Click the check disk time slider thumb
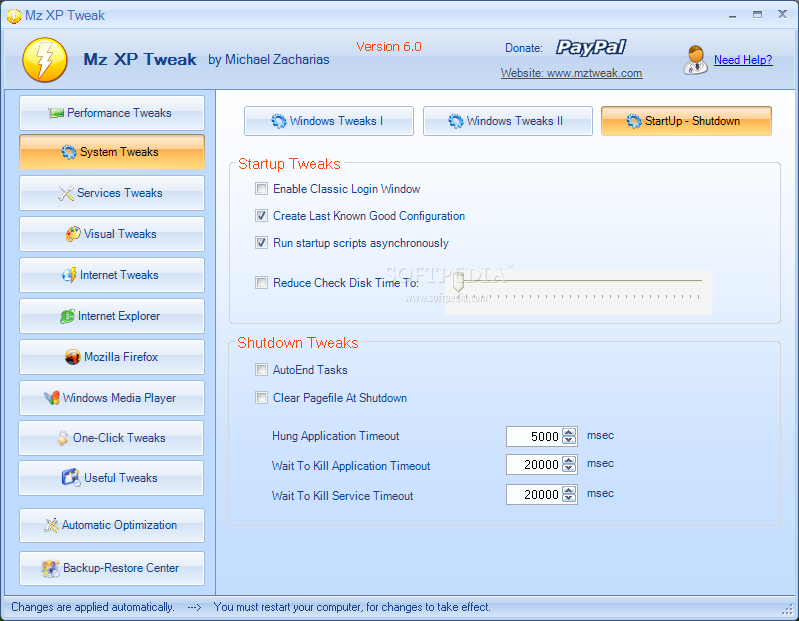This screenshot has width=799, height=621. [458, 282]
